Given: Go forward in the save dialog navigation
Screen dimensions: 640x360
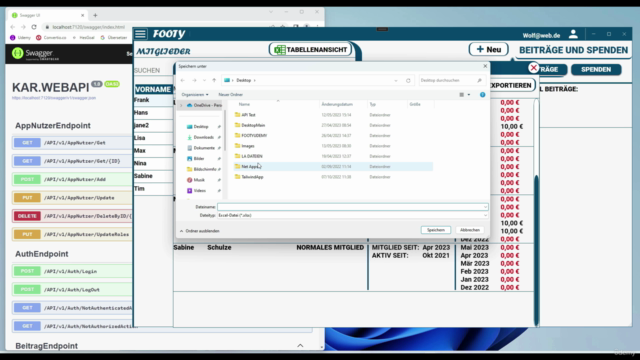Looking at the screenshot, I should 194,80.
